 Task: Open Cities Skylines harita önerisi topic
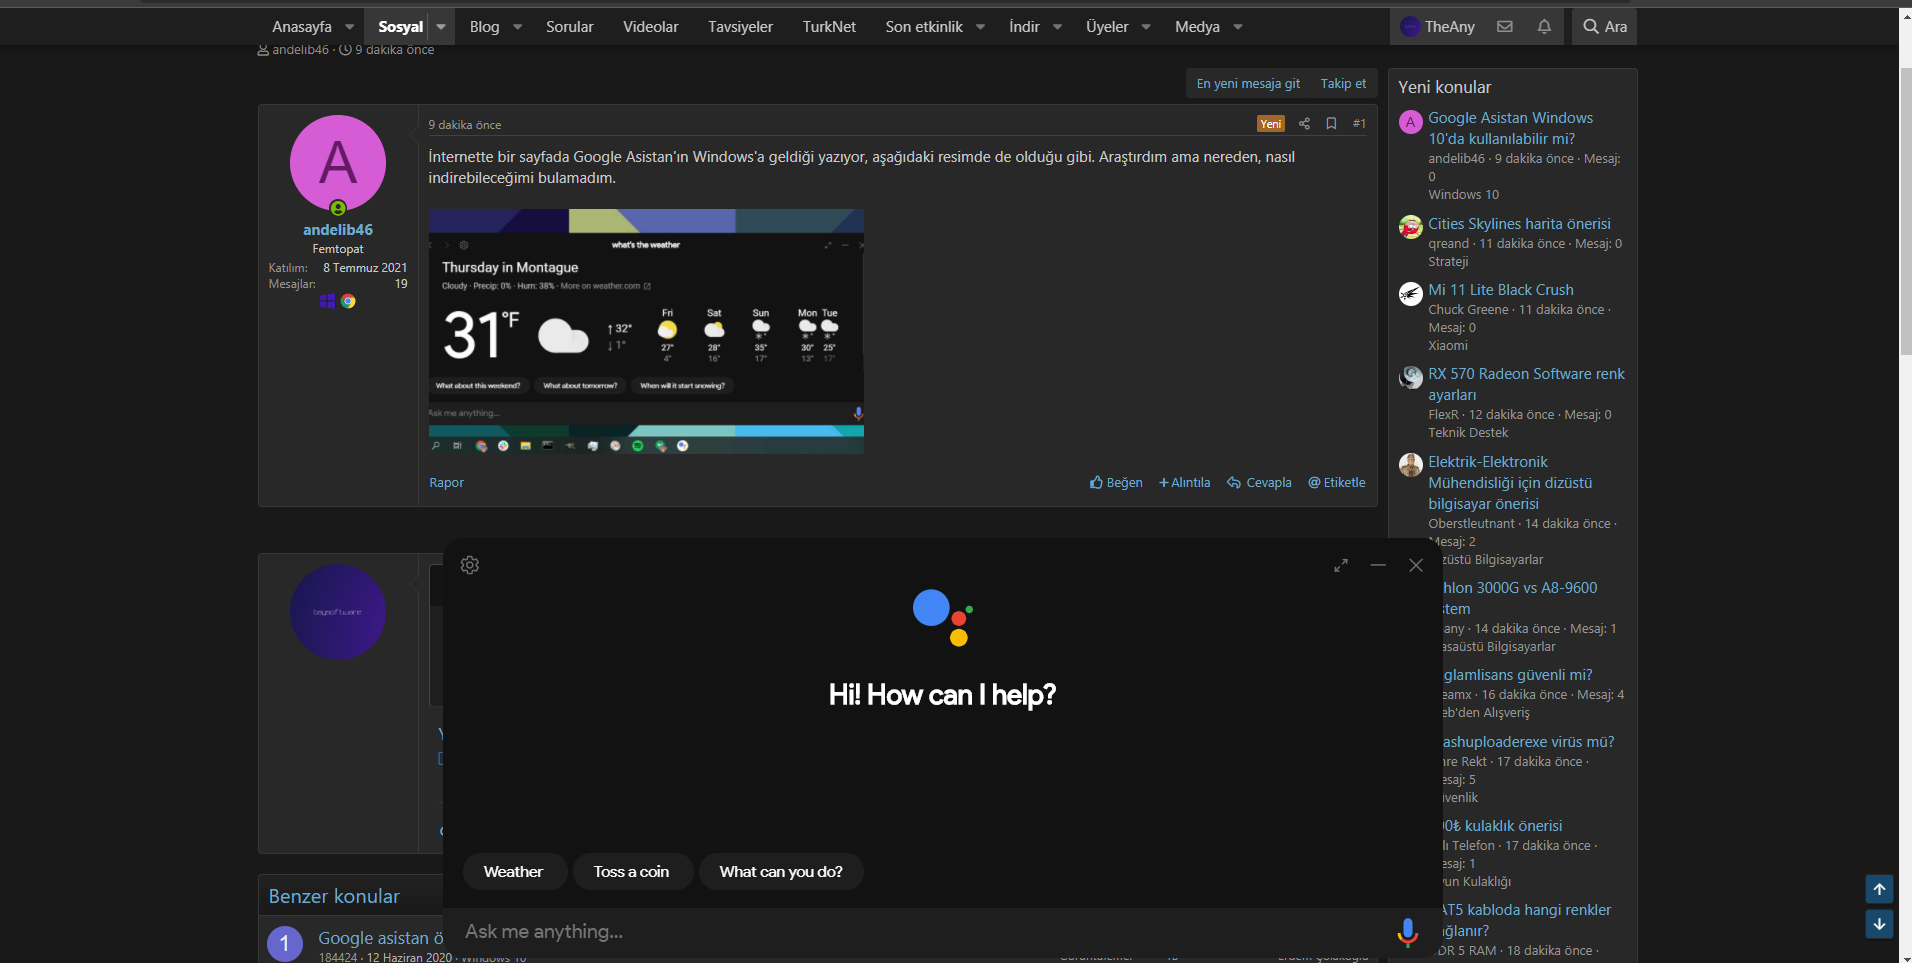click(x=1519, y=224)
